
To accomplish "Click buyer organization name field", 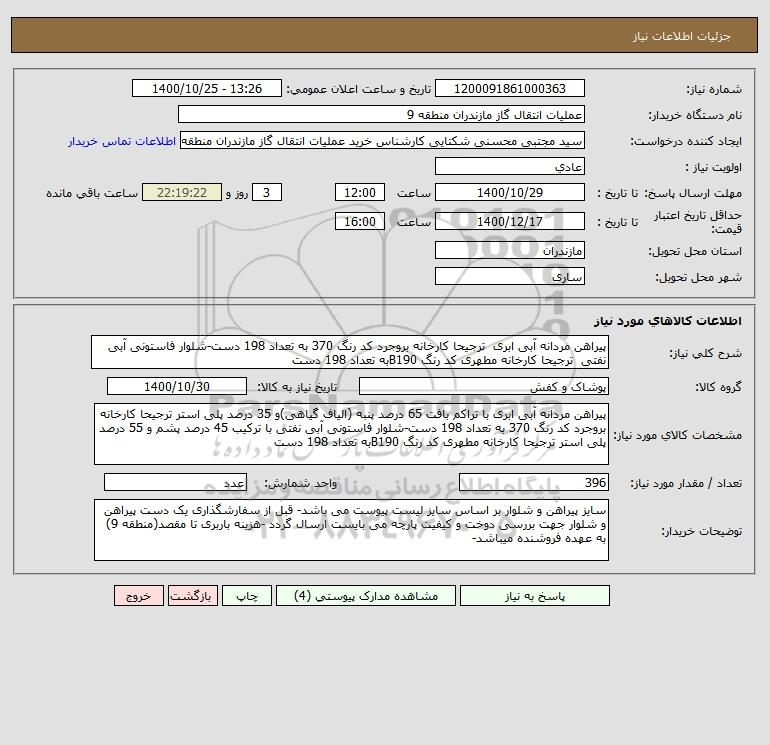I will tap(381, 114).
